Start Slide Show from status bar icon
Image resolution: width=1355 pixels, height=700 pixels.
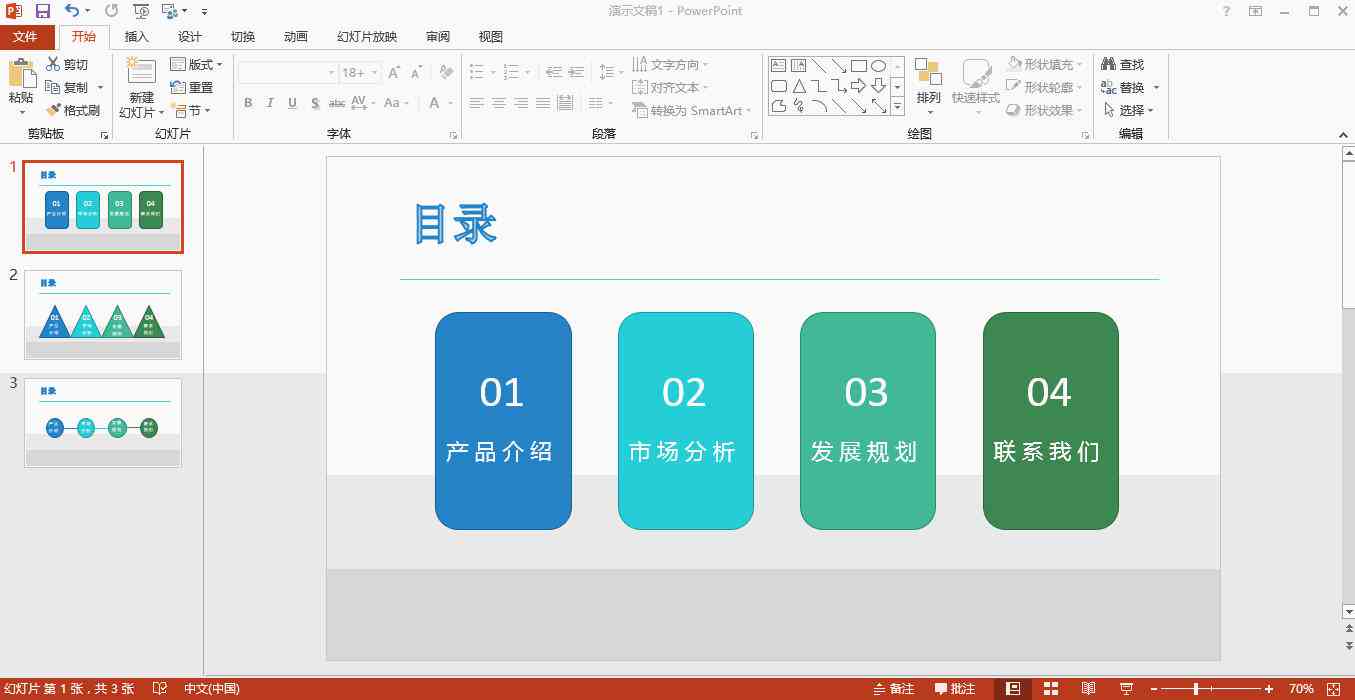pyautogui.click(x=1127, y=689)
